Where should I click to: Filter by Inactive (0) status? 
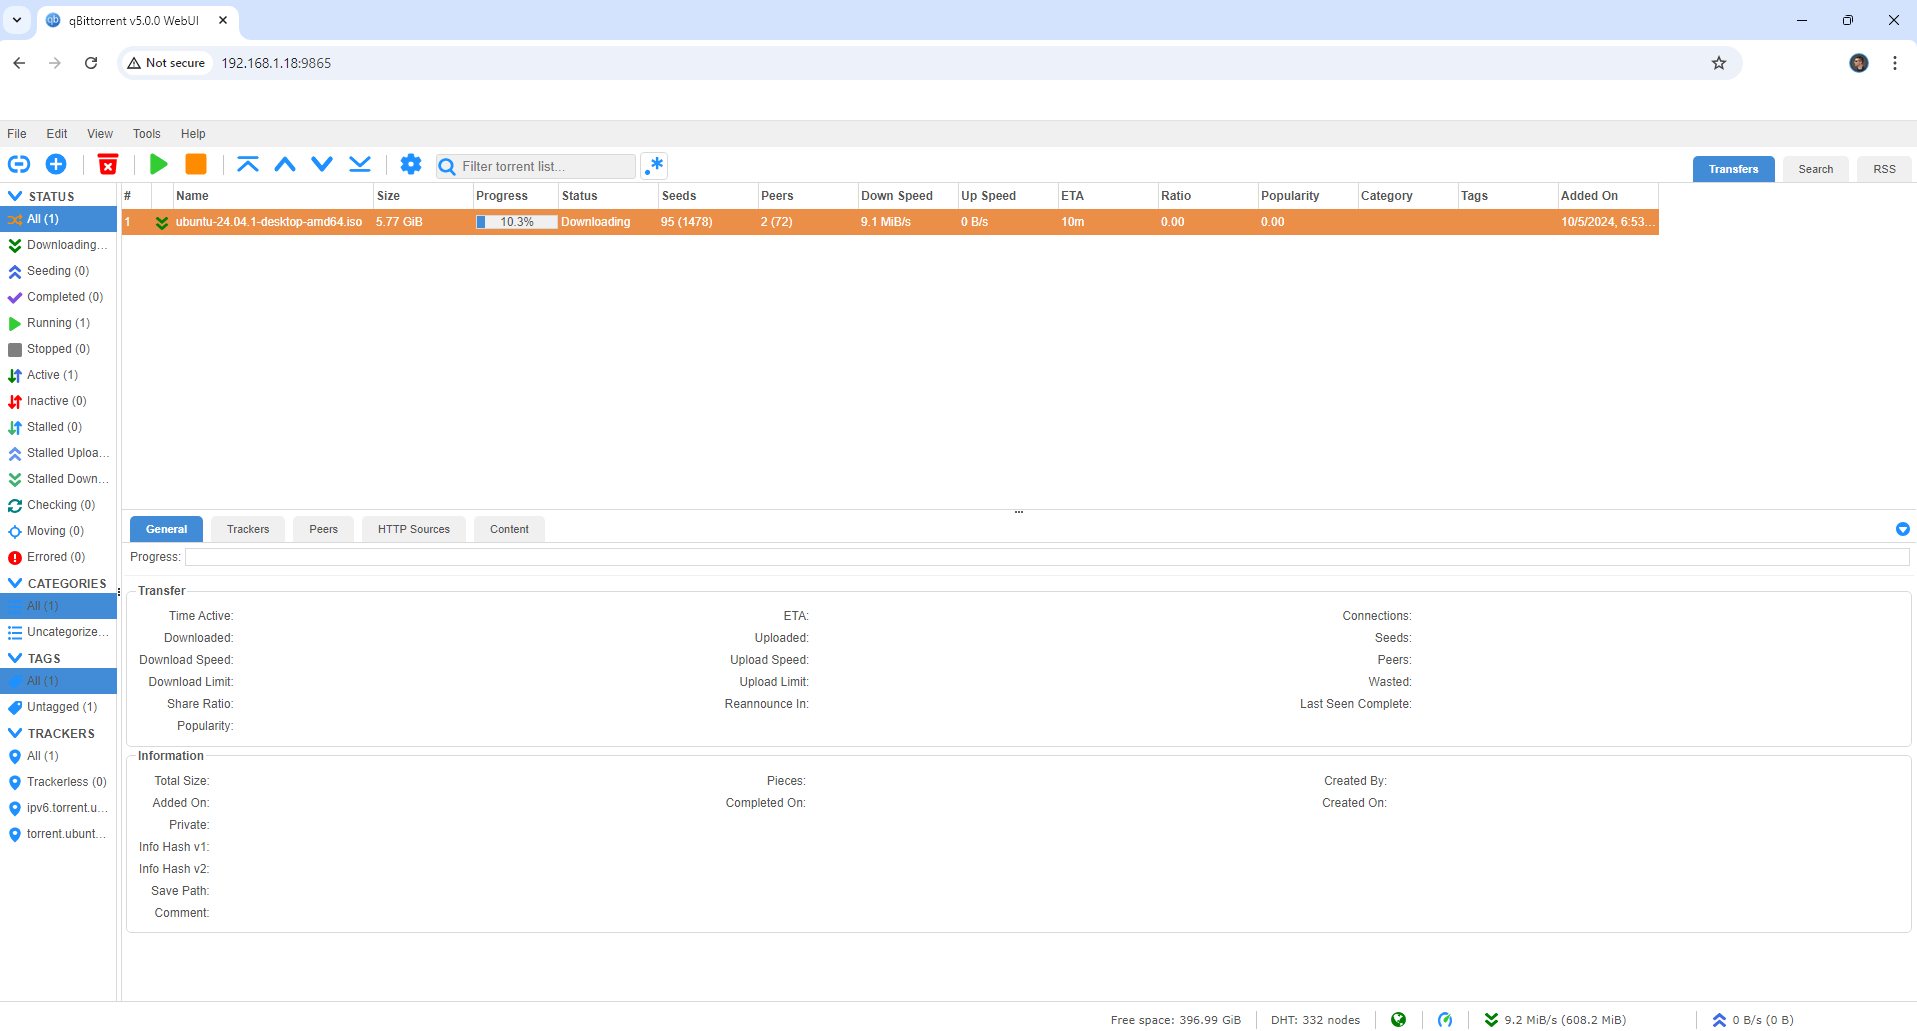click(x=58, y=401)
